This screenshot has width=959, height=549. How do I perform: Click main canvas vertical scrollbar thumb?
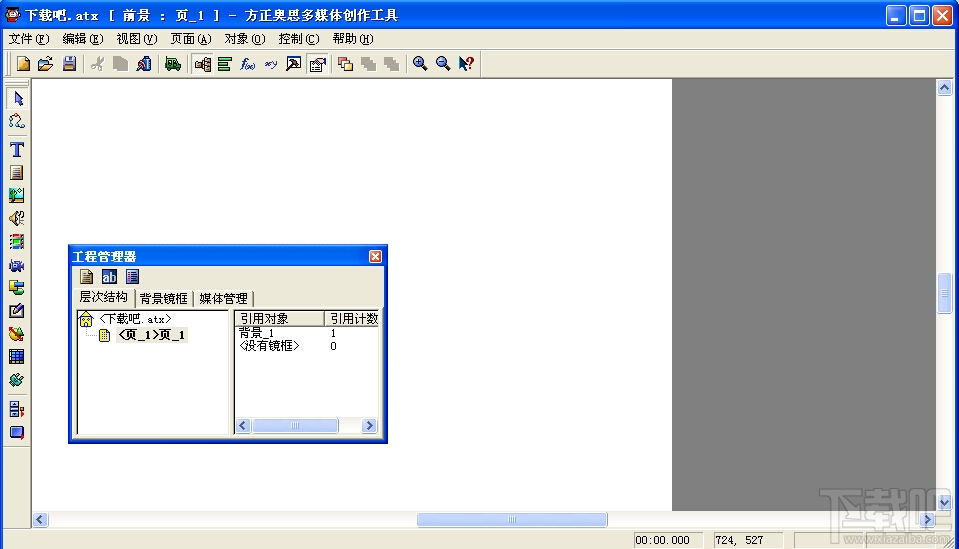tap(944, 293)
